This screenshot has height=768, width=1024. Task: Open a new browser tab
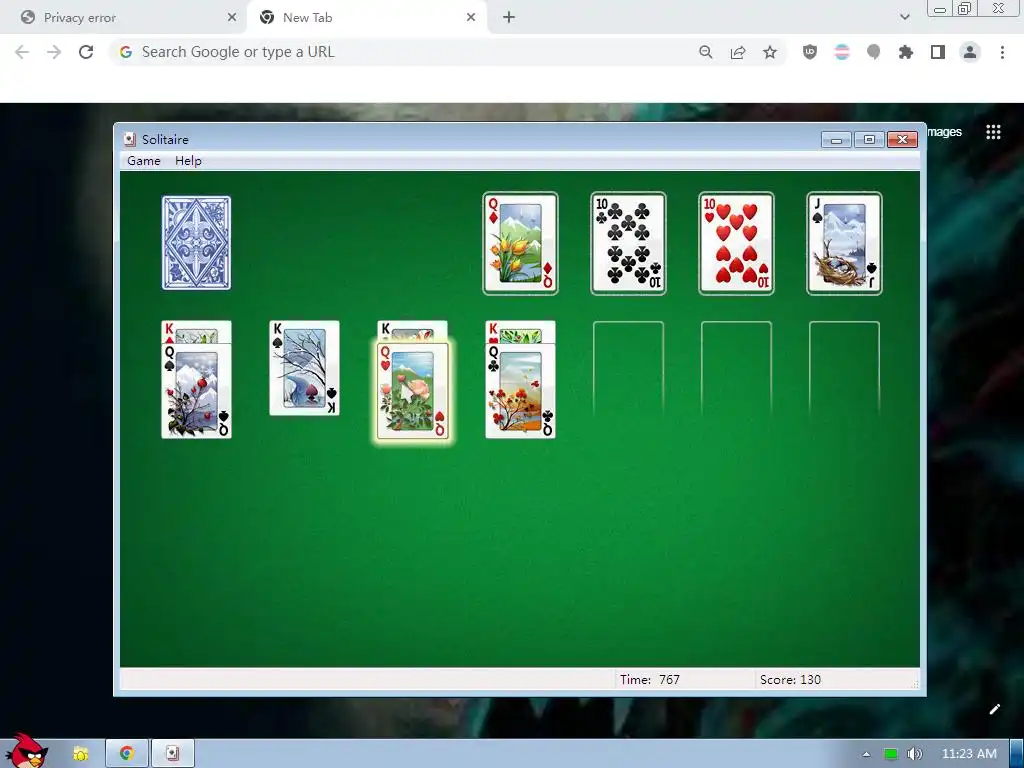pyautogui.click(x=509, y=18)
